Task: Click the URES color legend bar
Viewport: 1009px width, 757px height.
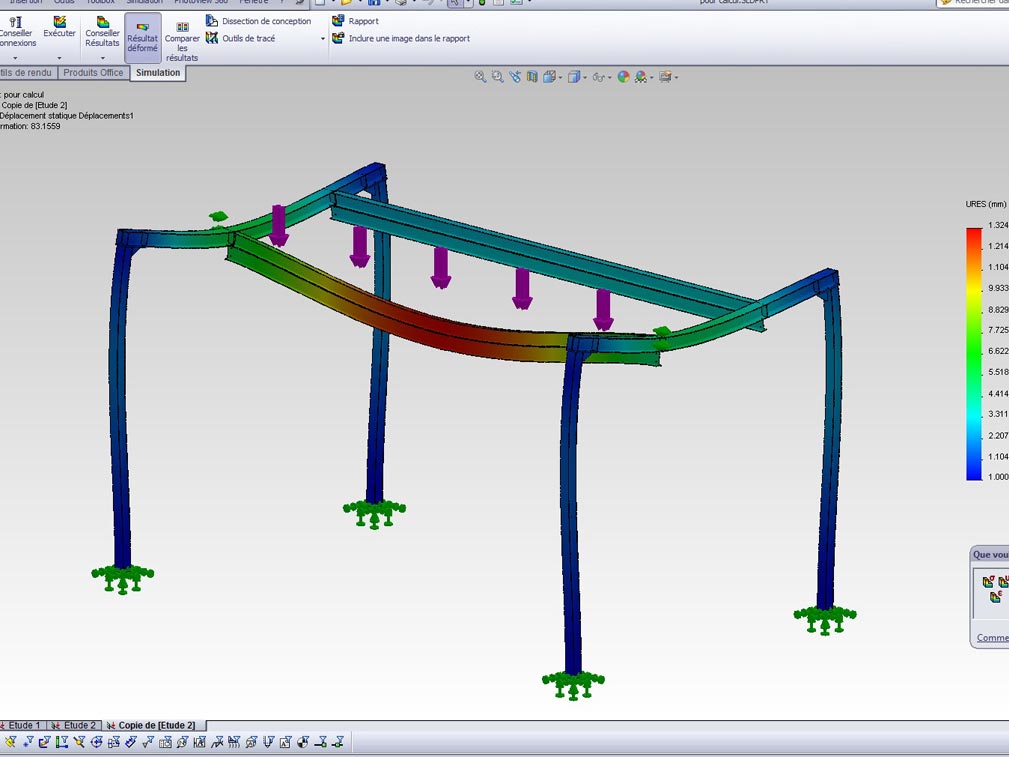Action: [974, 354]
